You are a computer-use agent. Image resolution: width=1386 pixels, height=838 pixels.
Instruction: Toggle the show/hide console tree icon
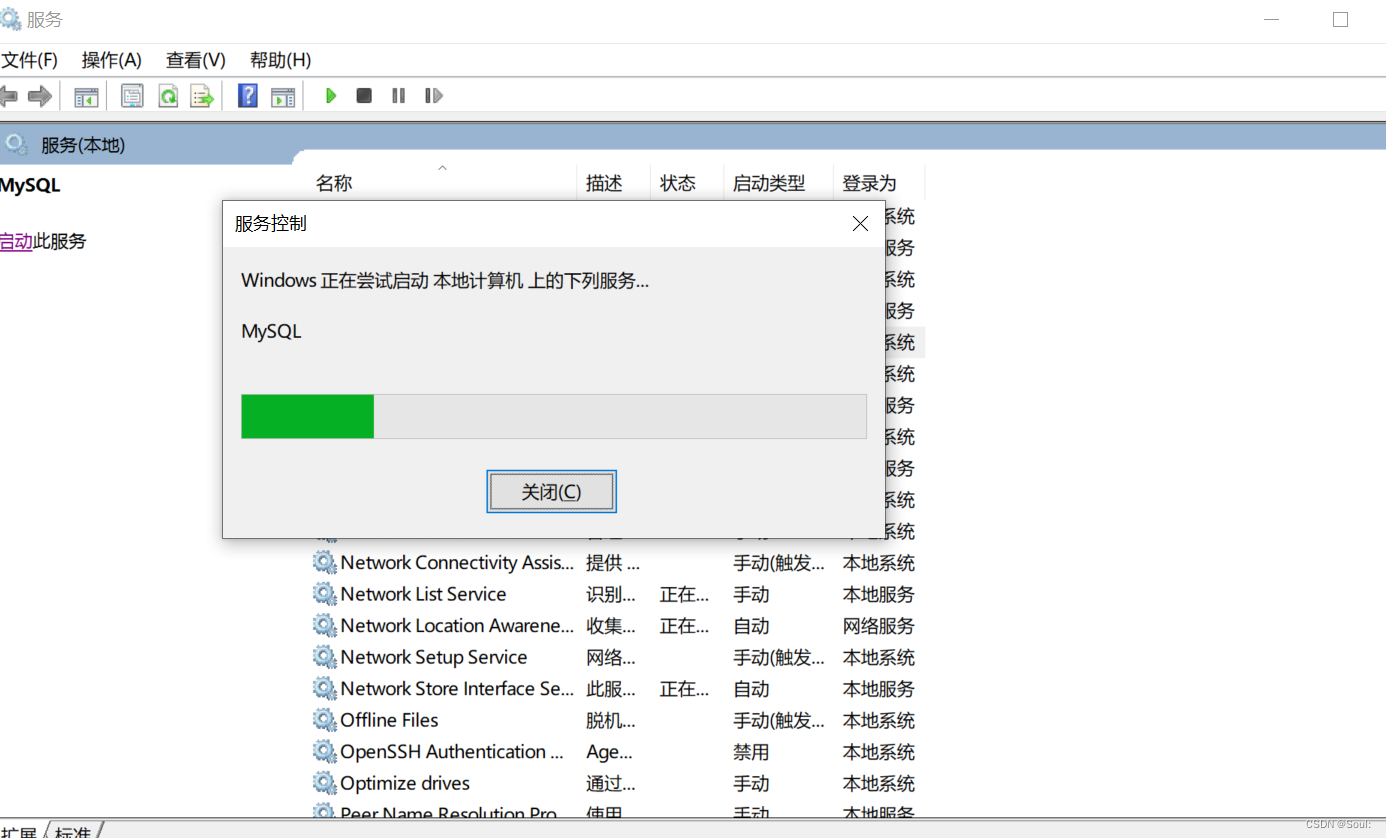pos(87,96)
